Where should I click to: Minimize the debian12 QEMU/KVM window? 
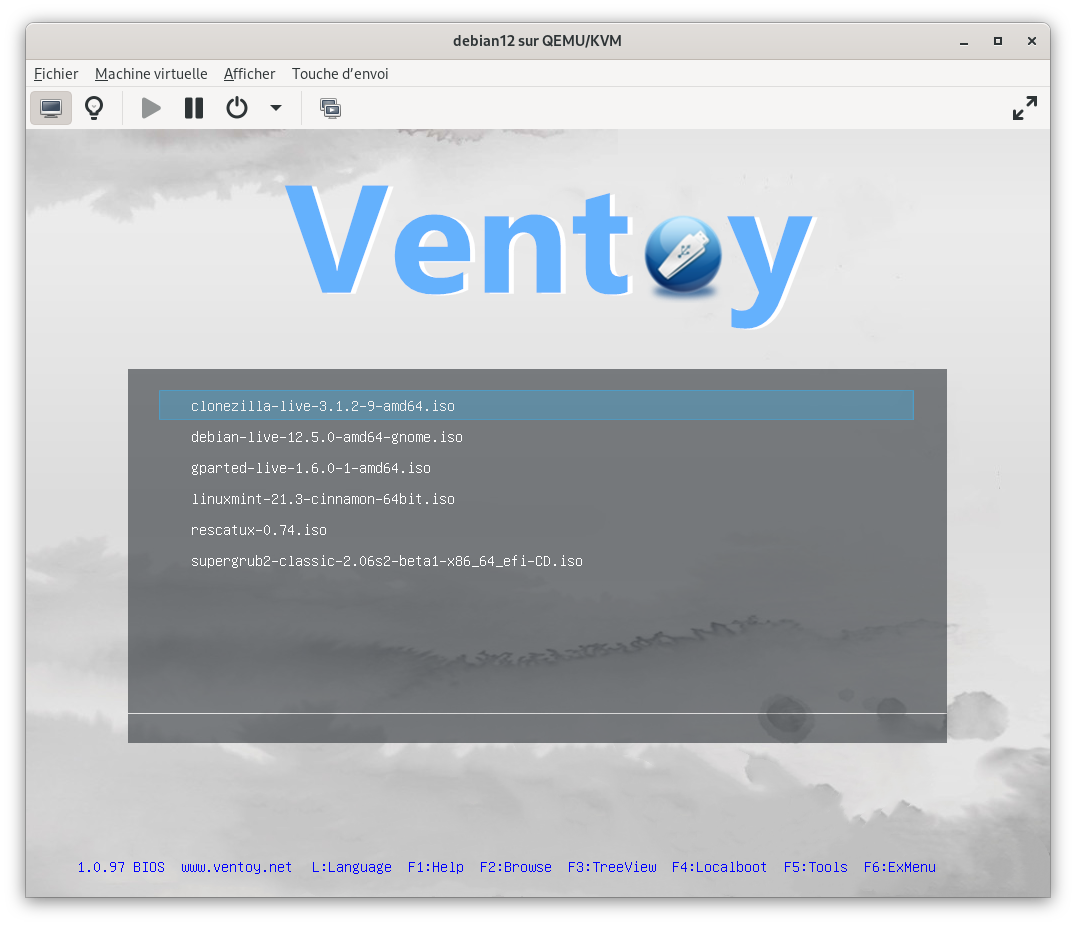(964, 41)
